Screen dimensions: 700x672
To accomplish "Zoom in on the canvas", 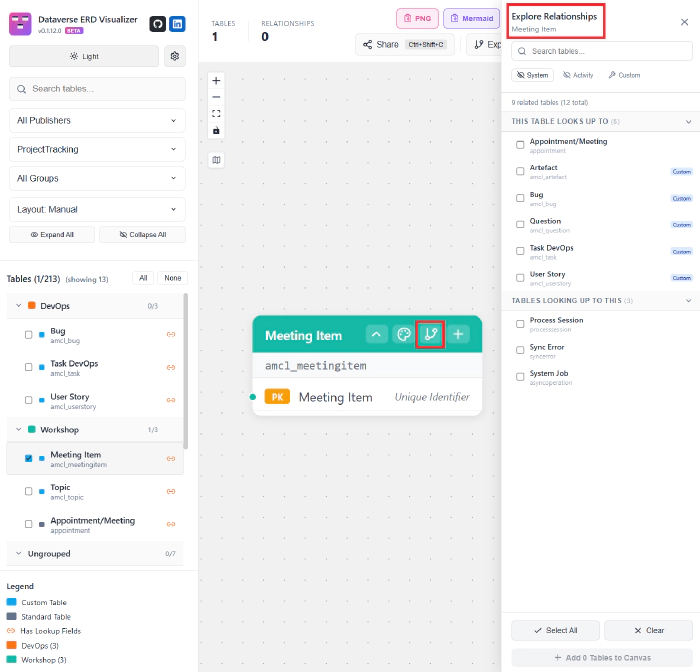I will [216, 80].
